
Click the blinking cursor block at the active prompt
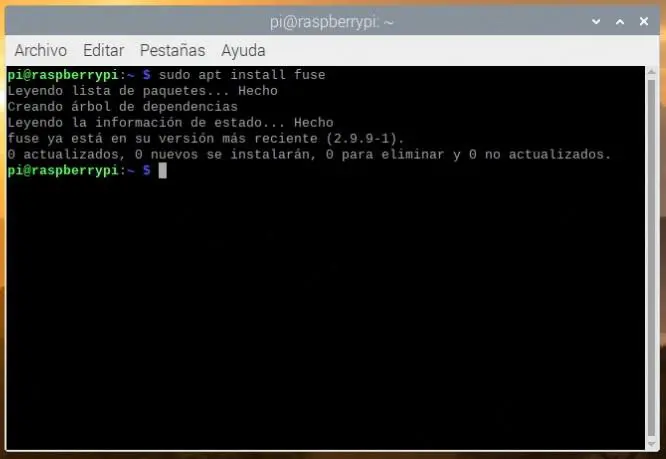[x=162, y=171]
